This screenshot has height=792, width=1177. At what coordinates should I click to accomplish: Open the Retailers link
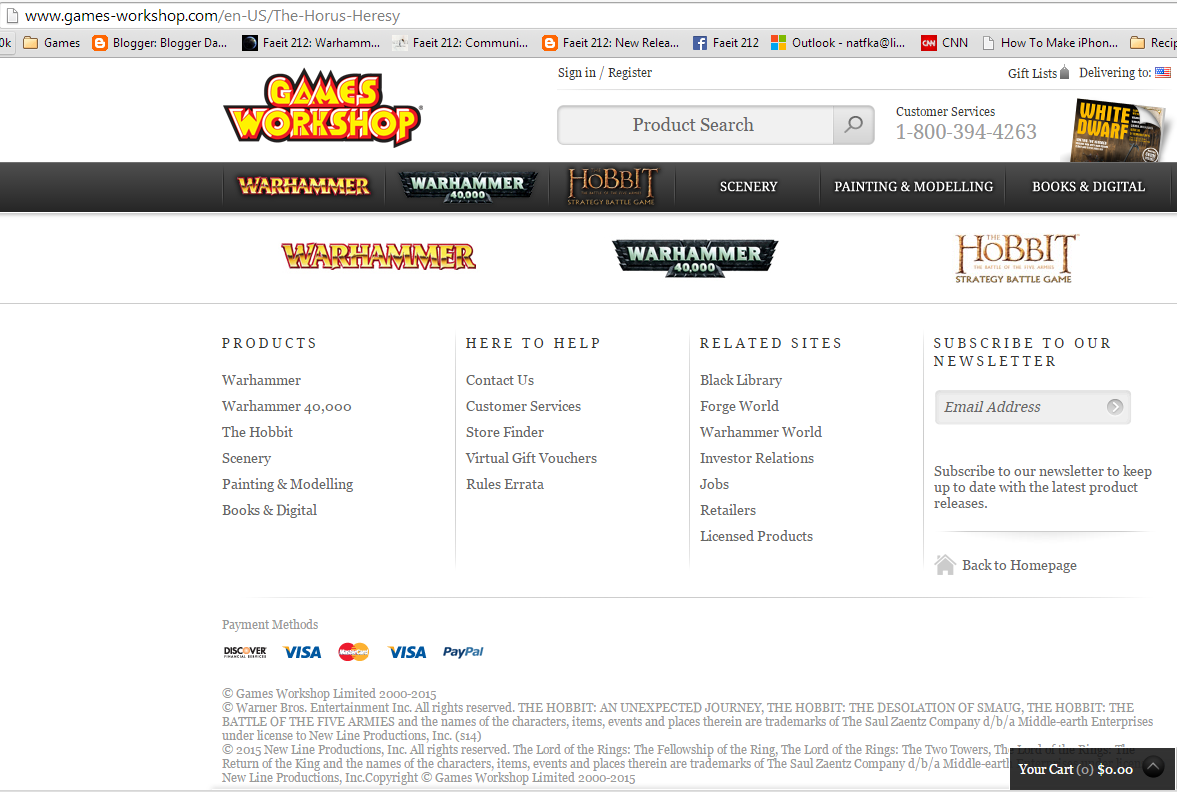click(x=728, y=510)
